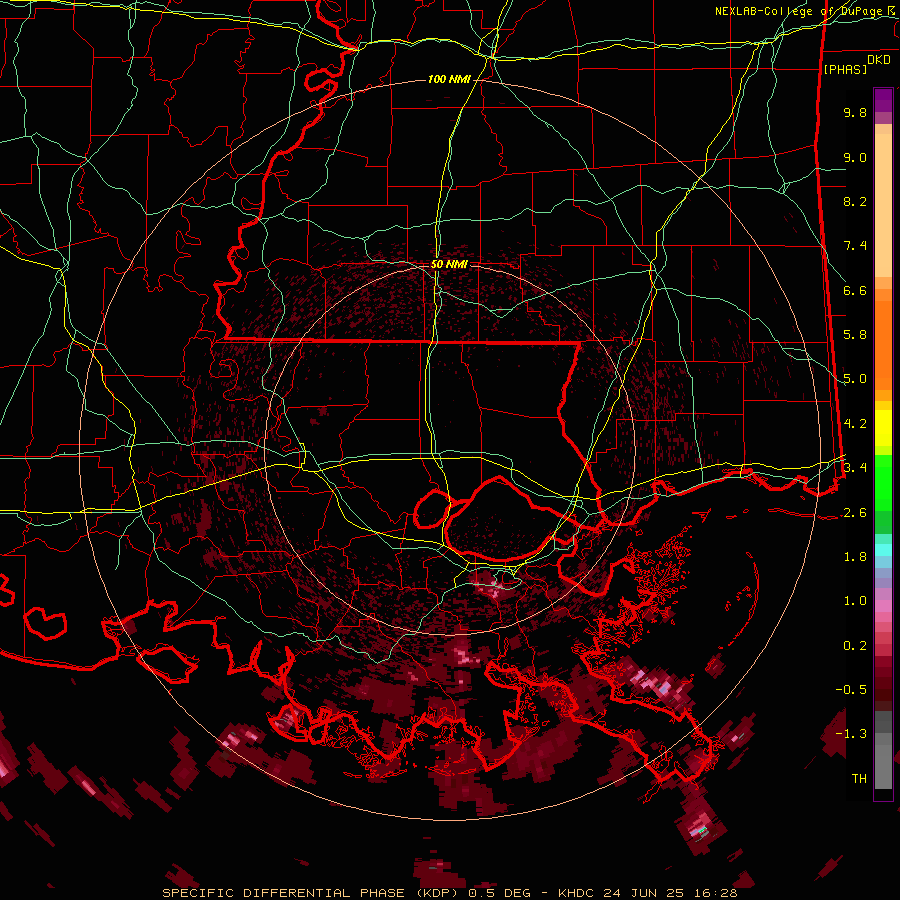Click the 50 NMI range ring label

point(449,265)
